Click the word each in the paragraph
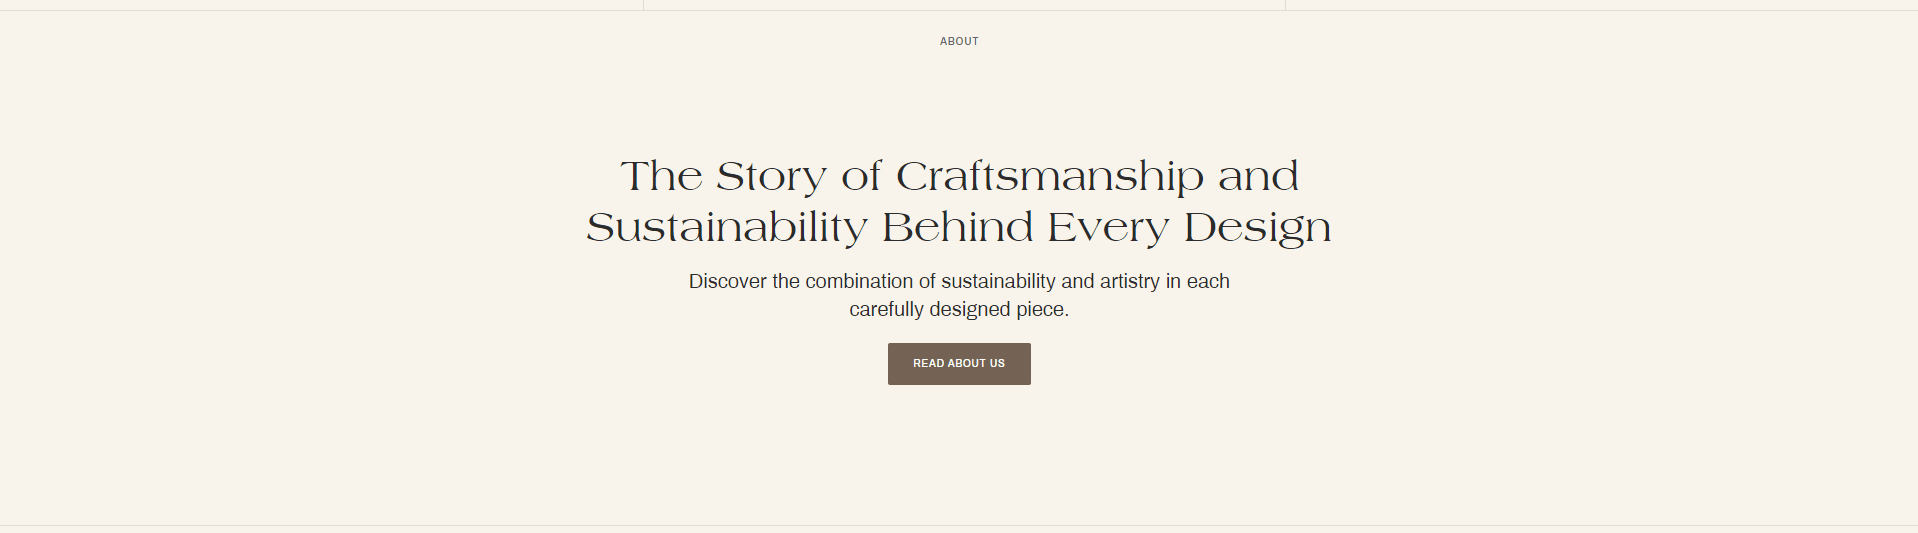This screenshot has width=1918, height=533. click(1208, 282)
